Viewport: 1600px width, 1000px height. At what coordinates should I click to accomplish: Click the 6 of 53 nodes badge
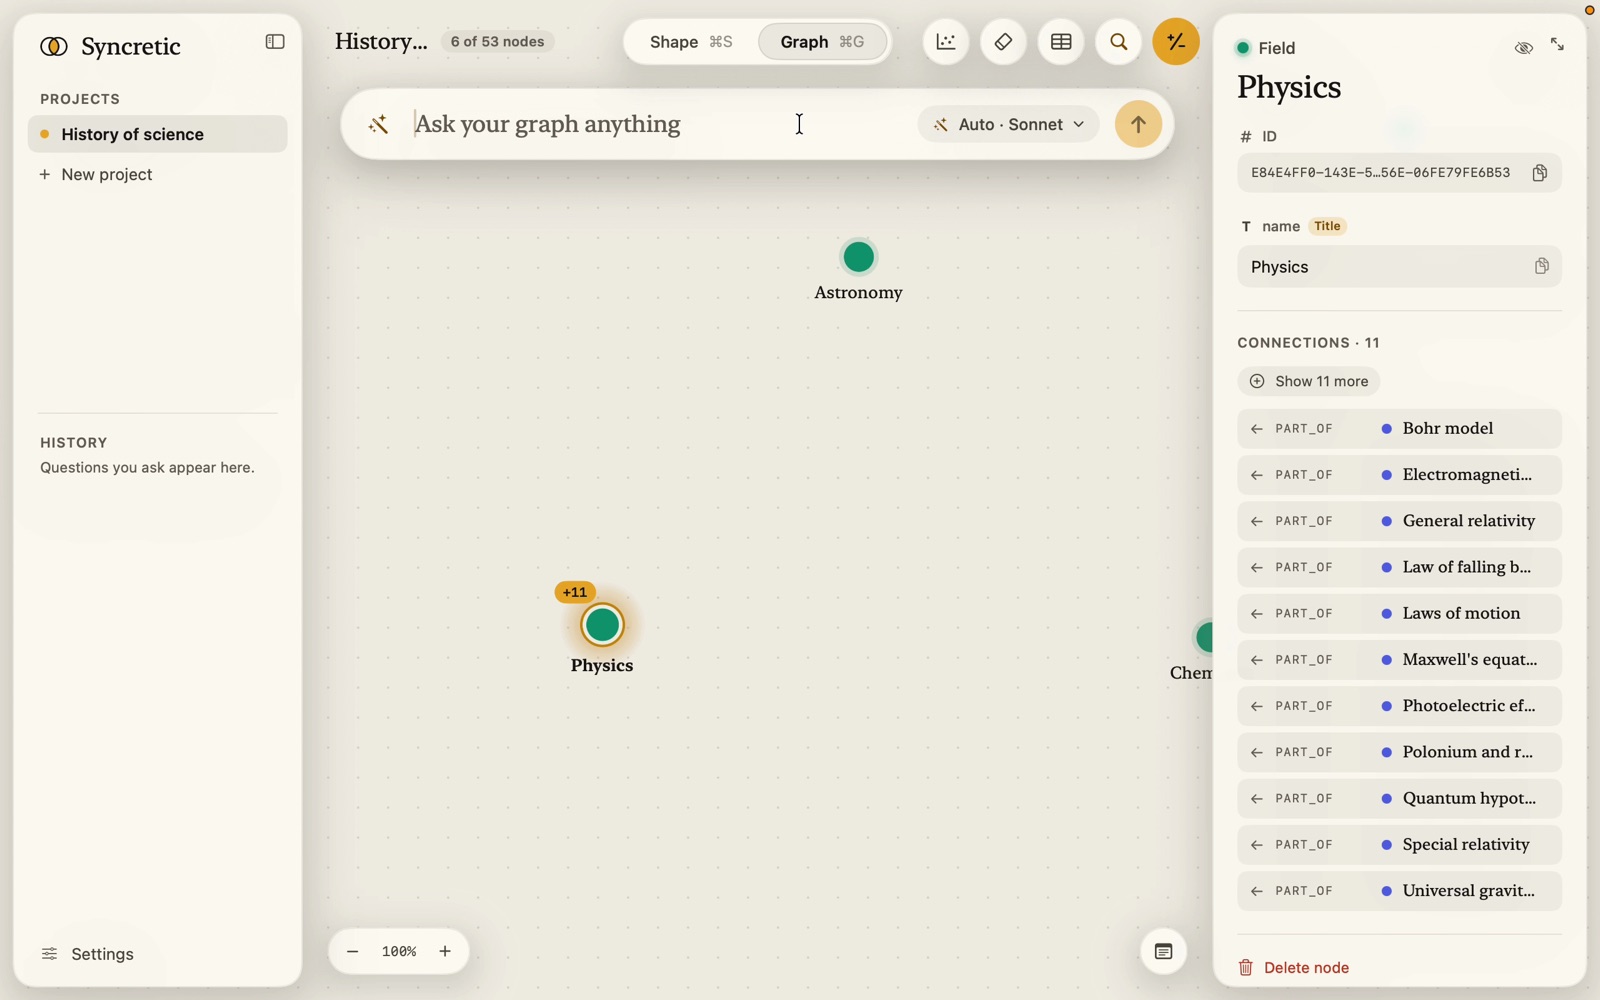coord(497,42)
